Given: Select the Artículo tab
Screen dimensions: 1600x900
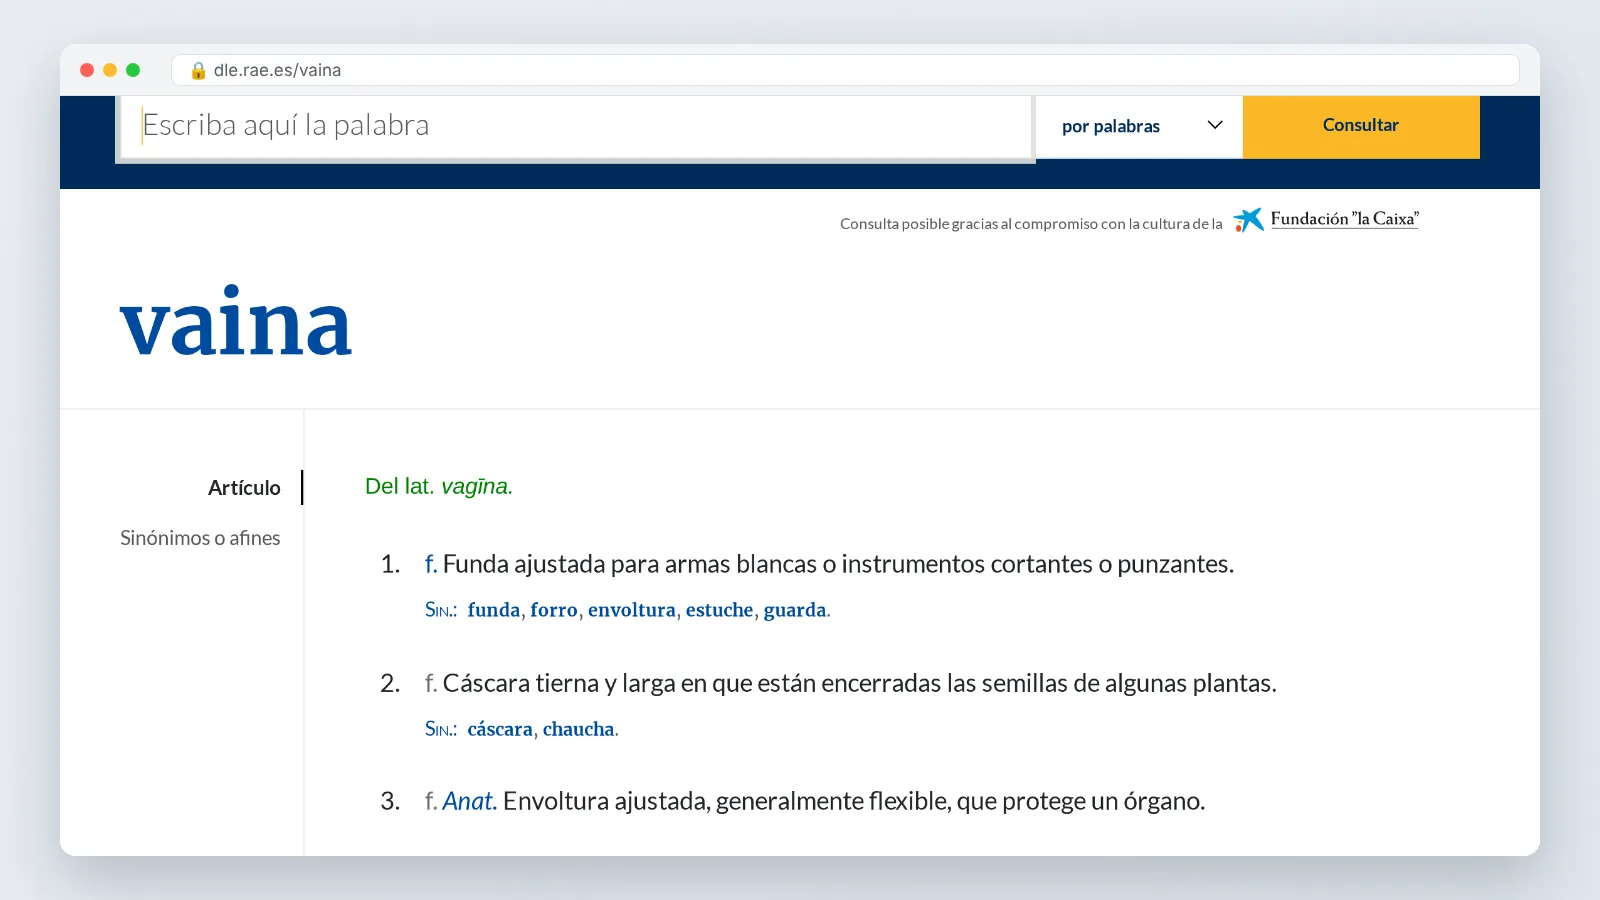Looking at the screenshot, I should pyautogui.click(x=244, y=488).
